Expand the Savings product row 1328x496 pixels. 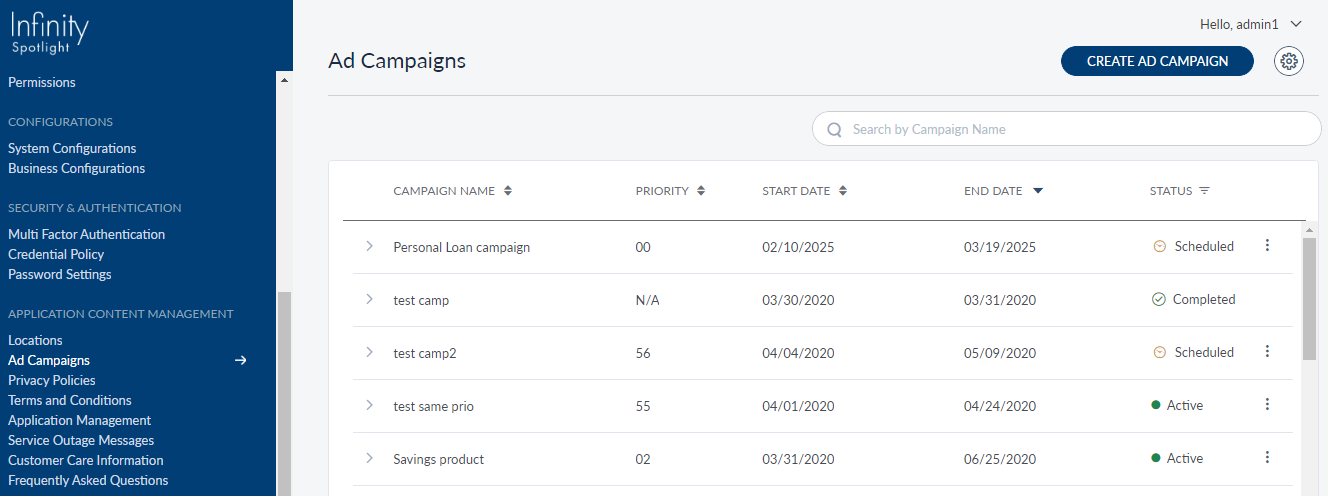pos(369,458)
